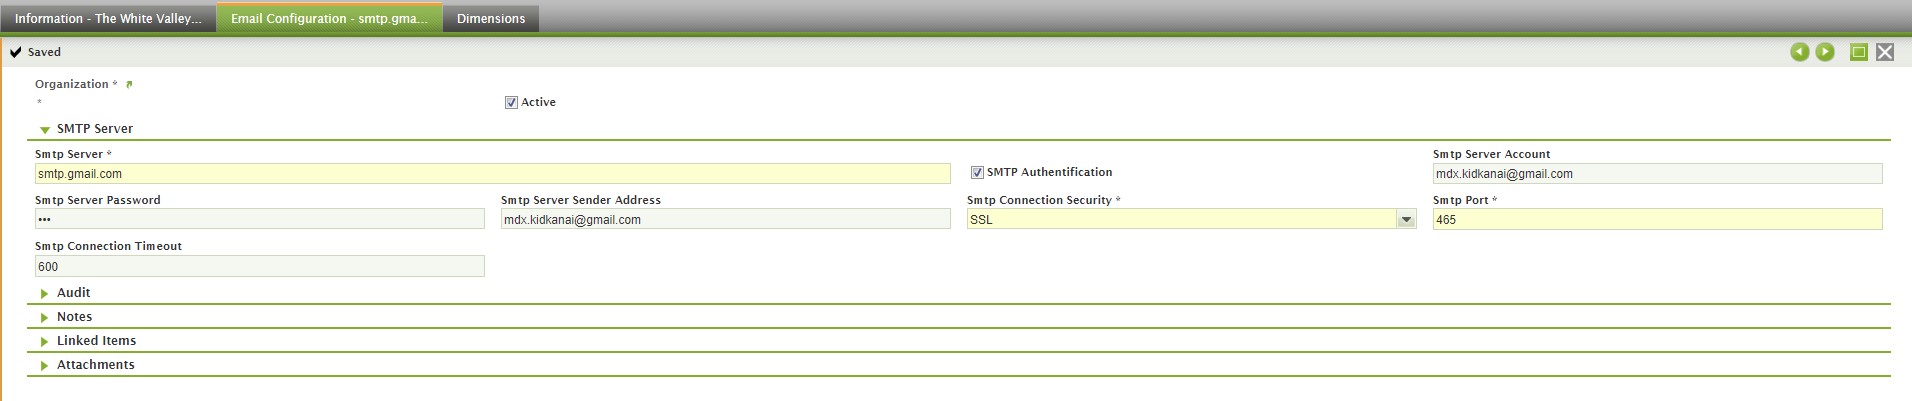Viewport: 1912px width, 401px height.
Task: Focus the Smtp Server Password field
Action: click(259, 220)
